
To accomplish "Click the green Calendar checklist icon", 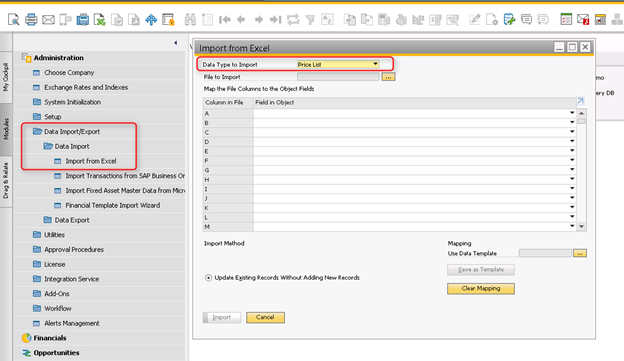I will coord(566,19).
